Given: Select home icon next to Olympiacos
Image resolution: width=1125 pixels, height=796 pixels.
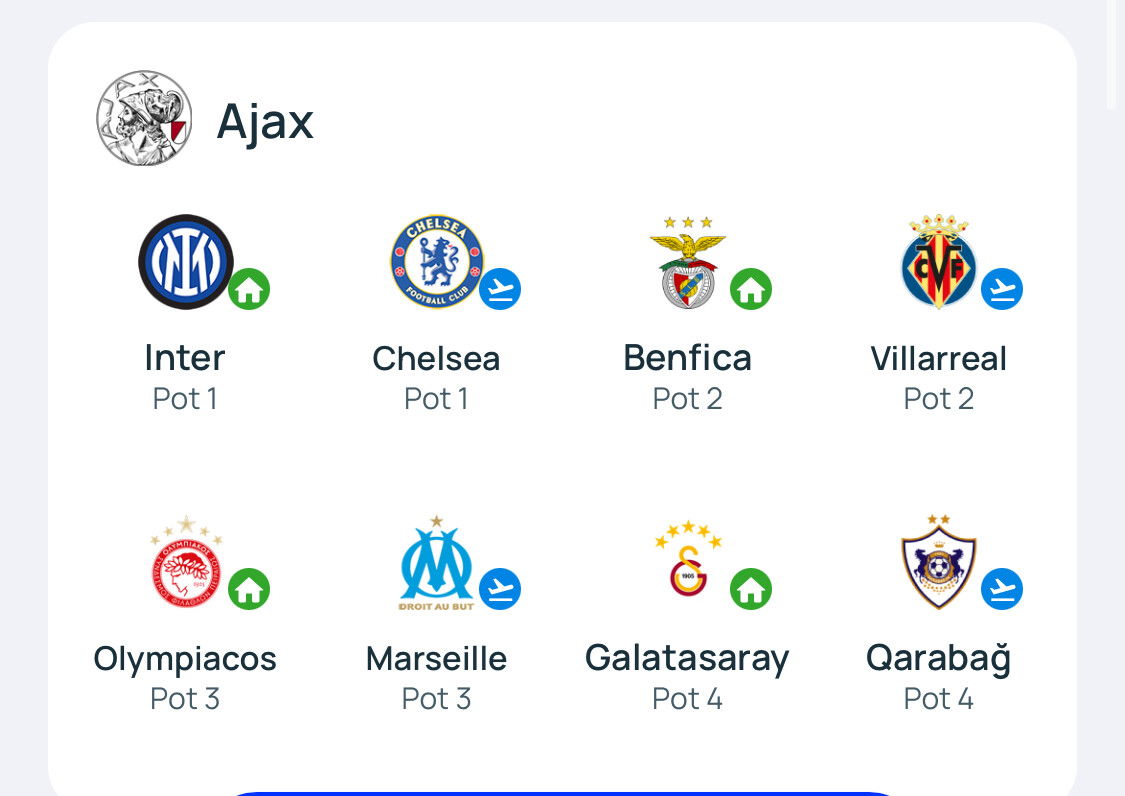Looking at the screenshot, I should tap(249, 589).
